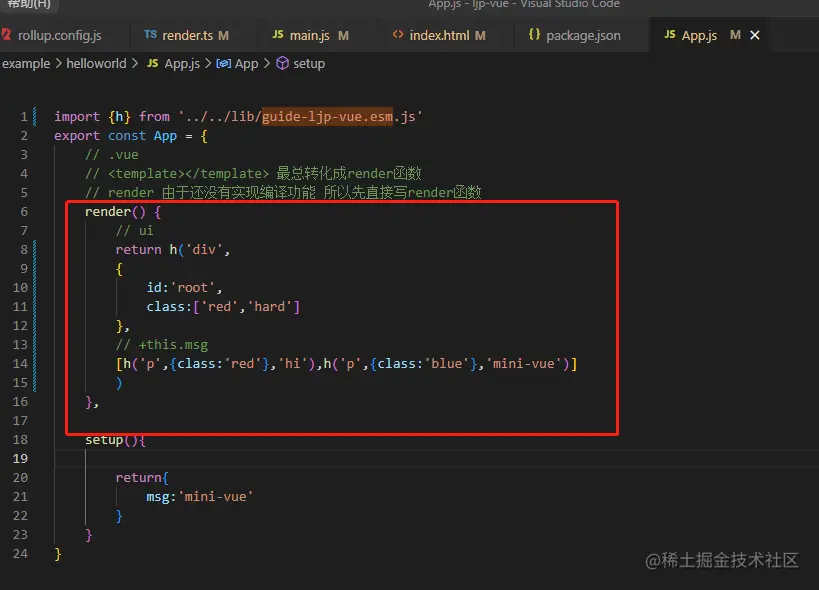This screenshot has height=590, width=819.
Task: Click the cube icon beside setup breadcrumb
Action: [282, 63]
